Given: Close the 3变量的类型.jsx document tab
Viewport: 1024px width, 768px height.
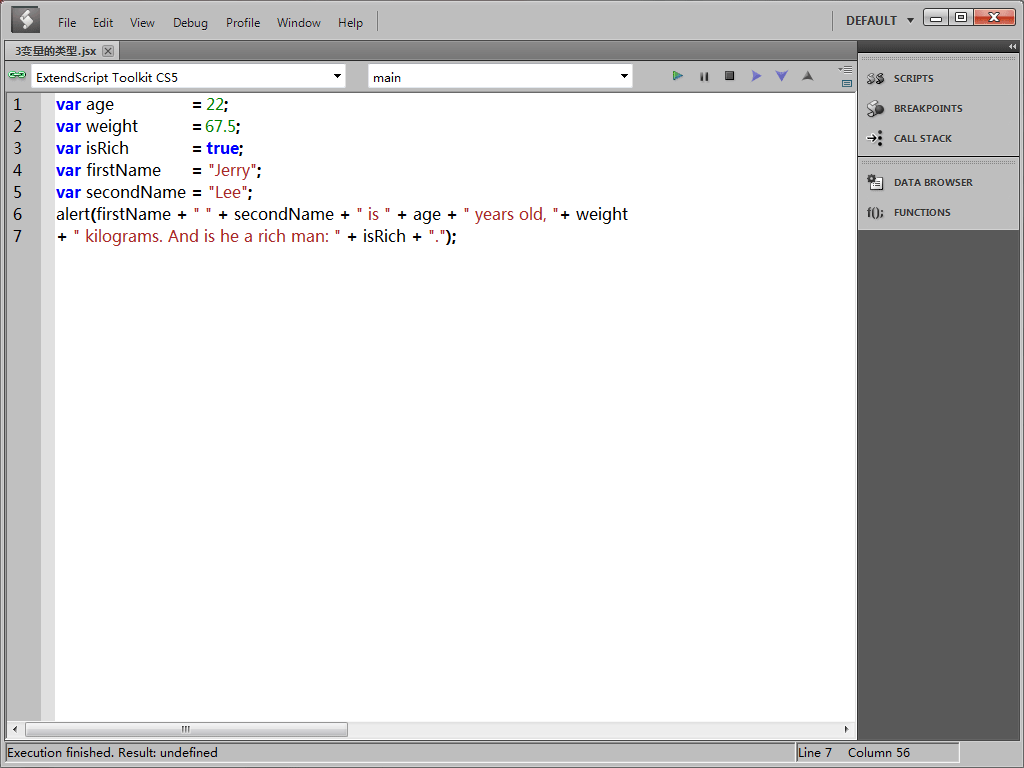Looking at the screenshot, I should (108, 51).
